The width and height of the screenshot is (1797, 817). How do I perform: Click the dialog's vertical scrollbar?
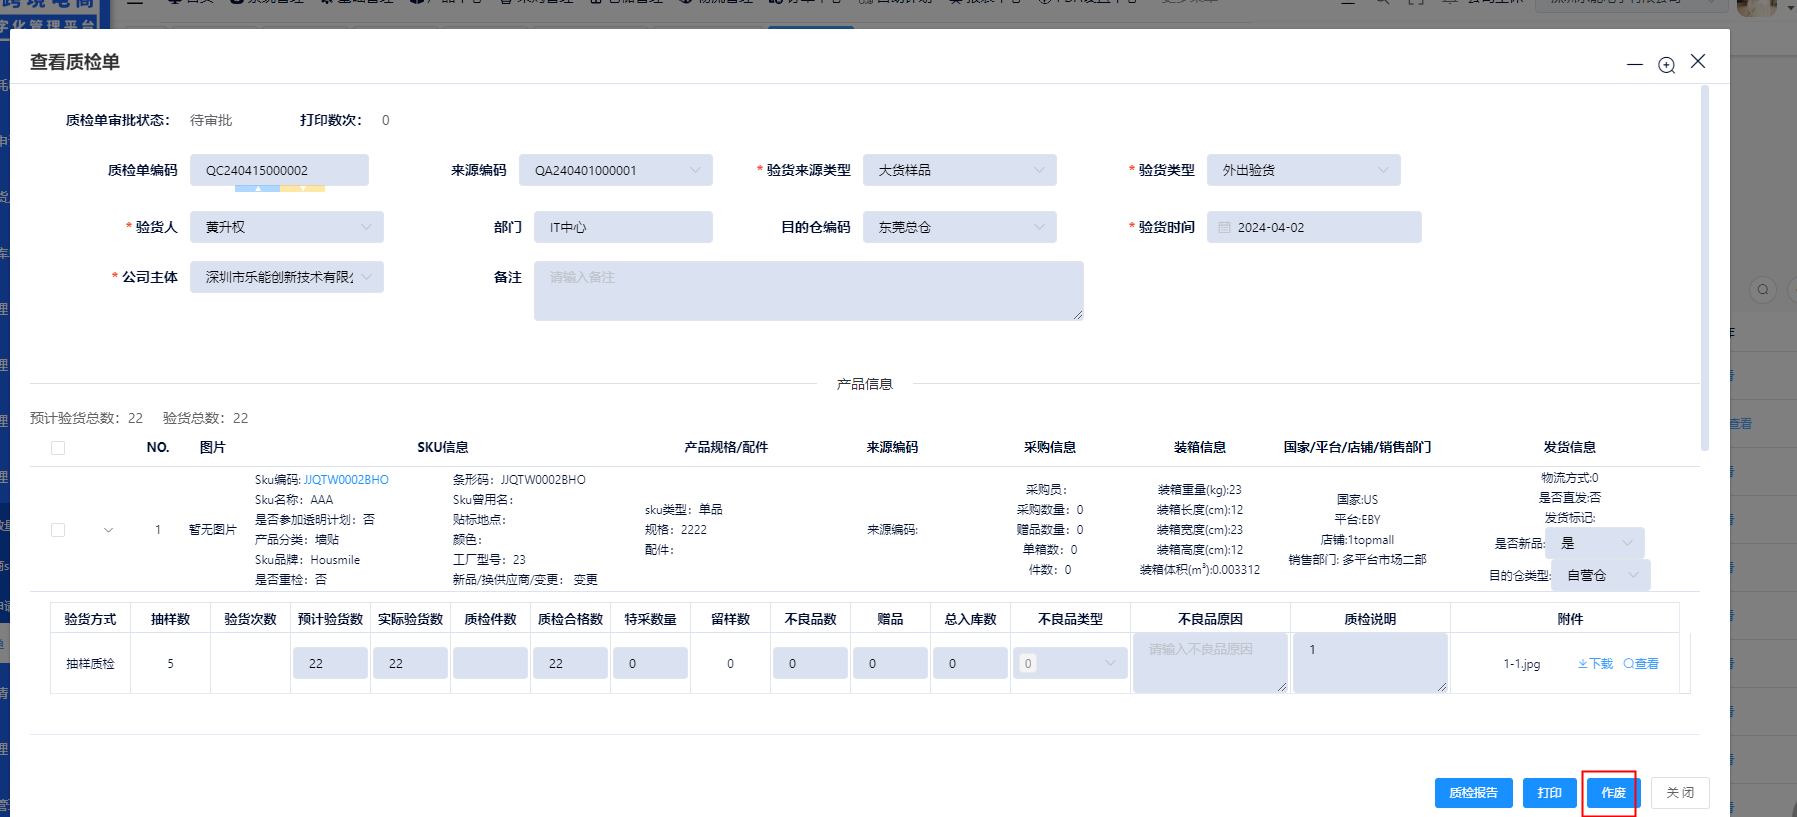[x=1704, y=270]
